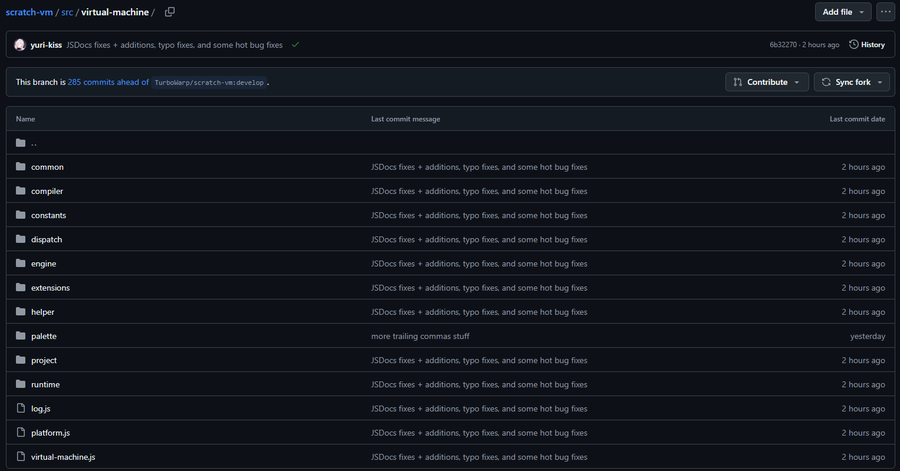Click the Name column header
This screenshot has height=471, width=900.
[x=25, y=119]
